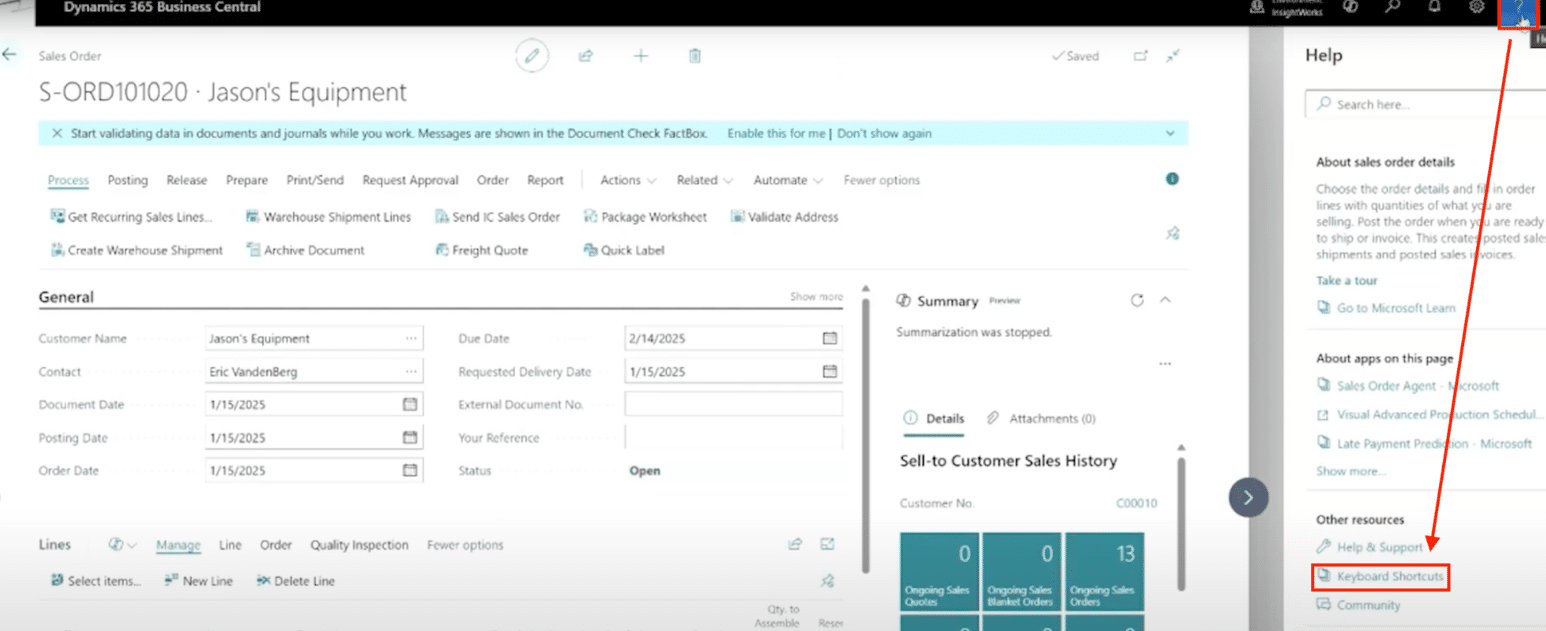Click the back arrow icon
The width and height of the screenshot is (1546, 631).
tap(10, 55)
